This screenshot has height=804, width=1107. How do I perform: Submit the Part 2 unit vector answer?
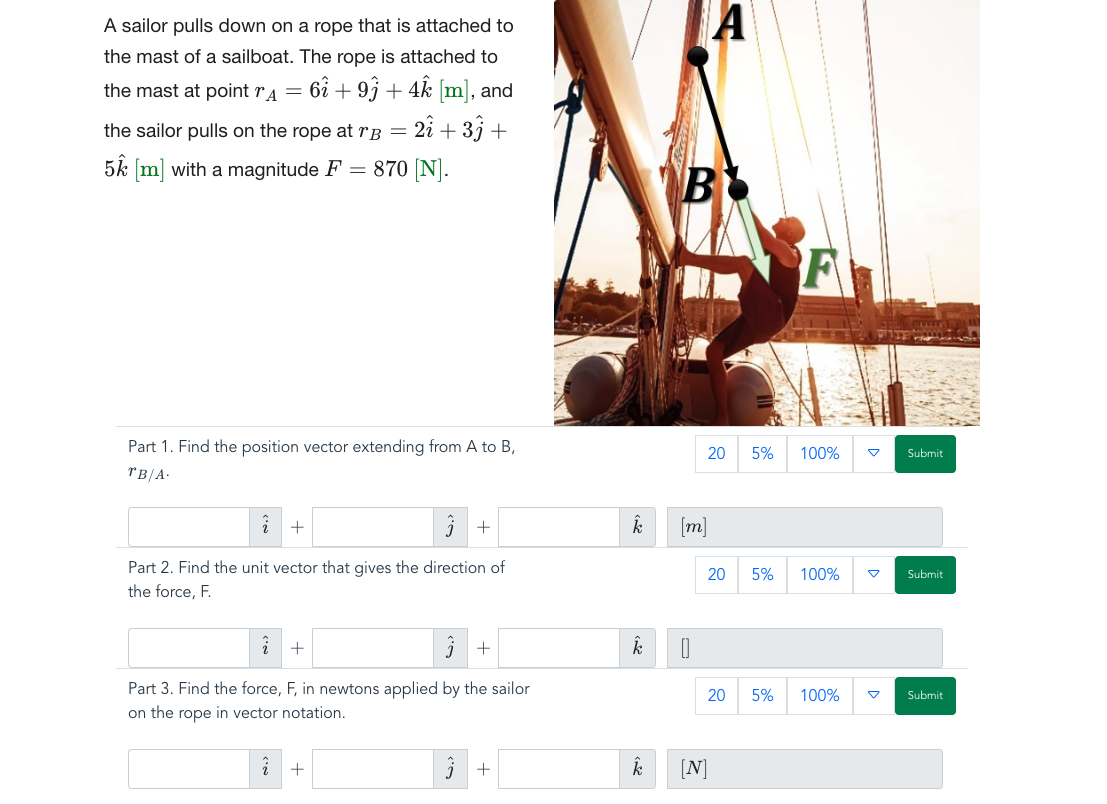click(x=925, y=575)
